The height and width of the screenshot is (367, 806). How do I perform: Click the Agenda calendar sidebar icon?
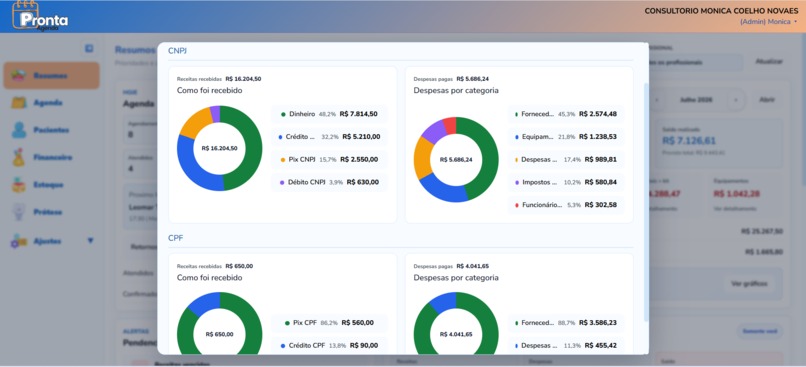19,103
